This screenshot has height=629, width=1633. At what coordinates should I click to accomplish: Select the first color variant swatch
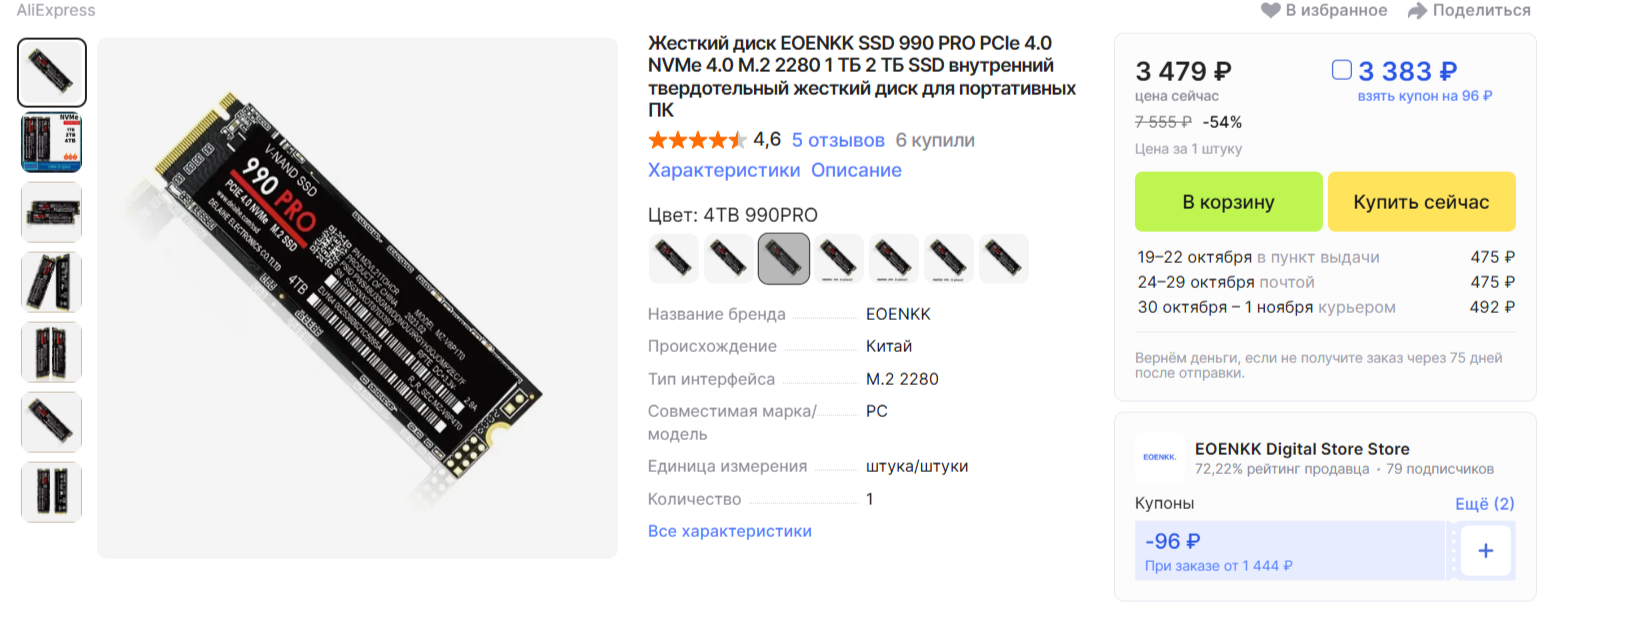point(674,259)
